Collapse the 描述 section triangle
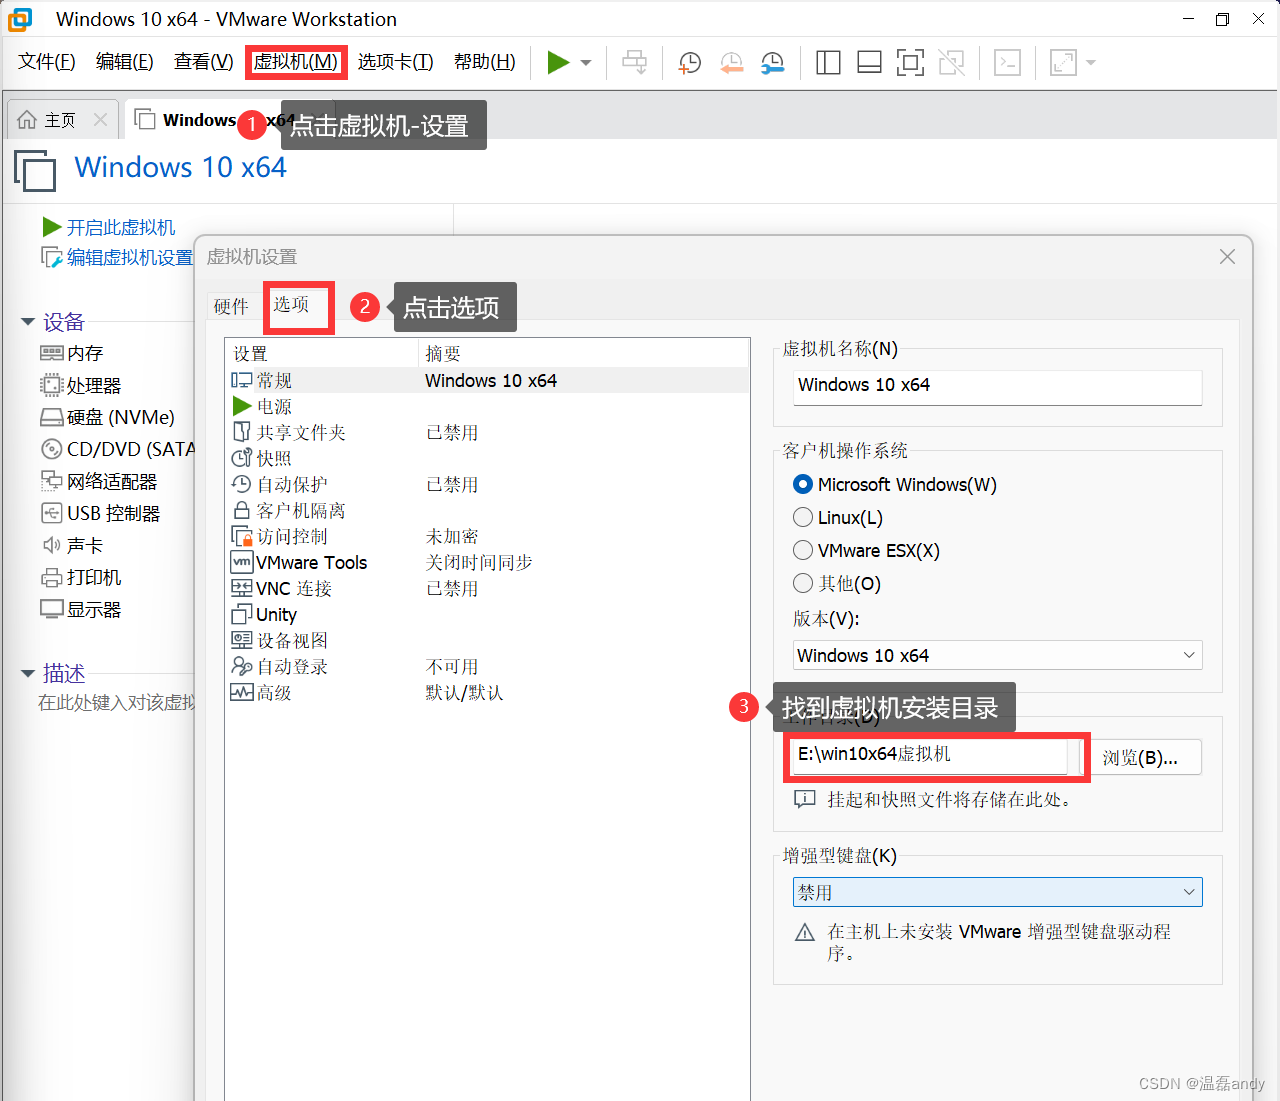The width and height of the screenshot is (1280, 1101). coord(28,674)
